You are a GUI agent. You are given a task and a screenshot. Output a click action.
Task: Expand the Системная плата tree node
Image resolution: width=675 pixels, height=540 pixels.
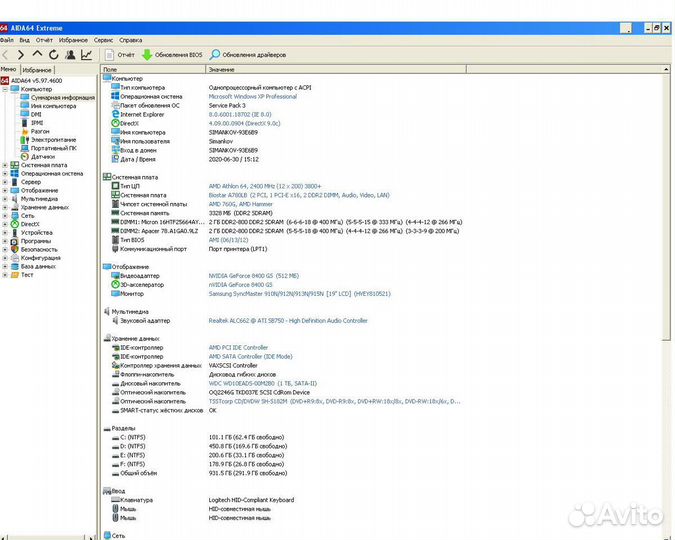coord(5,165)
